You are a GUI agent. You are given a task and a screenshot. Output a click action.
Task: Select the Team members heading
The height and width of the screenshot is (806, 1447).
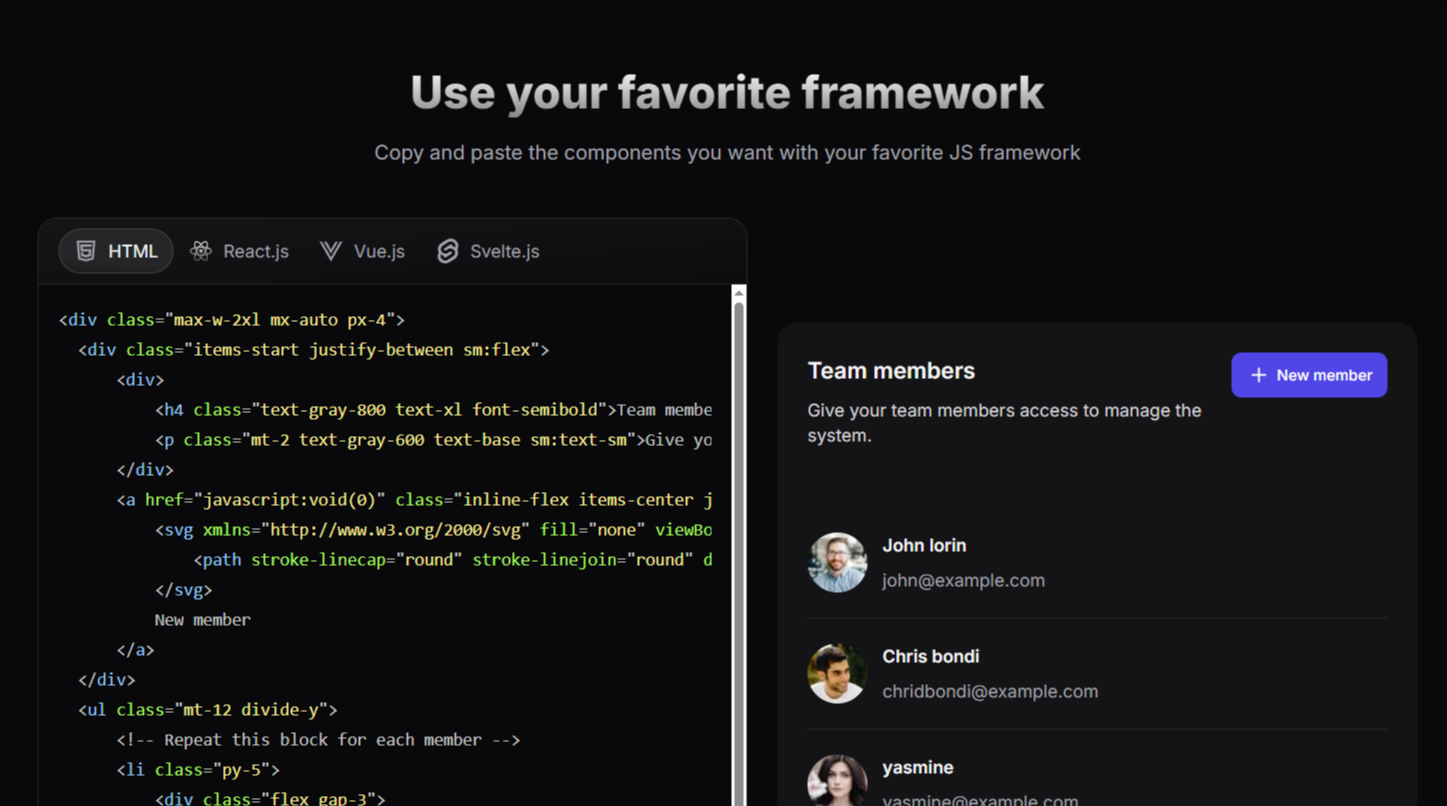891,370
